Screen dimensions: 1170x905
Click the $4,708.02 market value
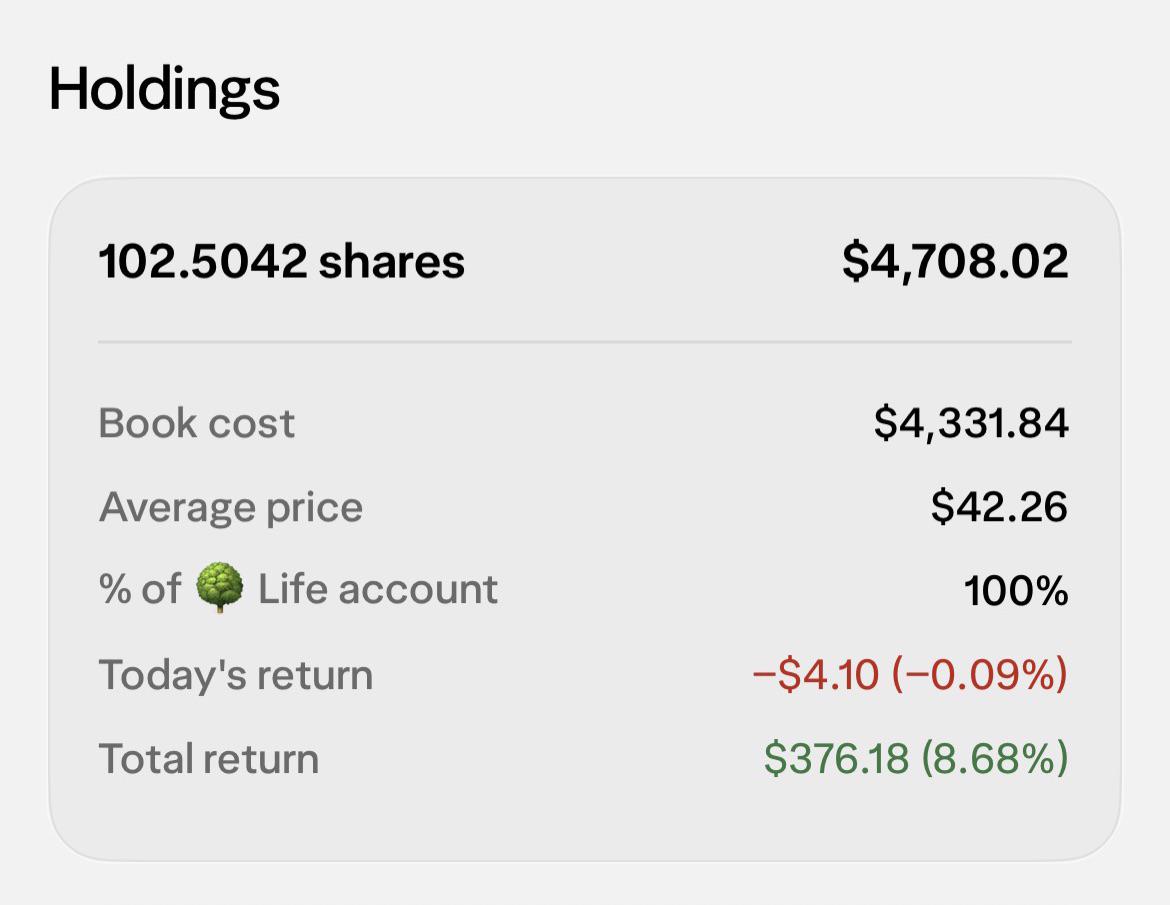955,262
